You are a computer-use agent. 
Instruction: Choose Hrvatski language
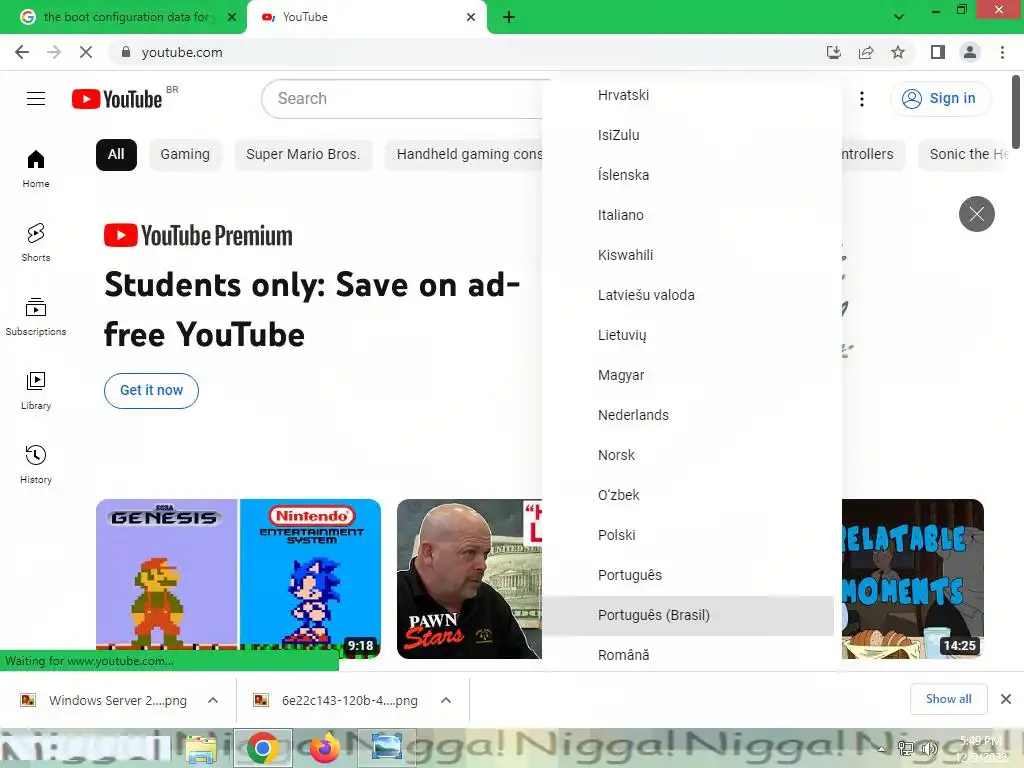point(688,95)
